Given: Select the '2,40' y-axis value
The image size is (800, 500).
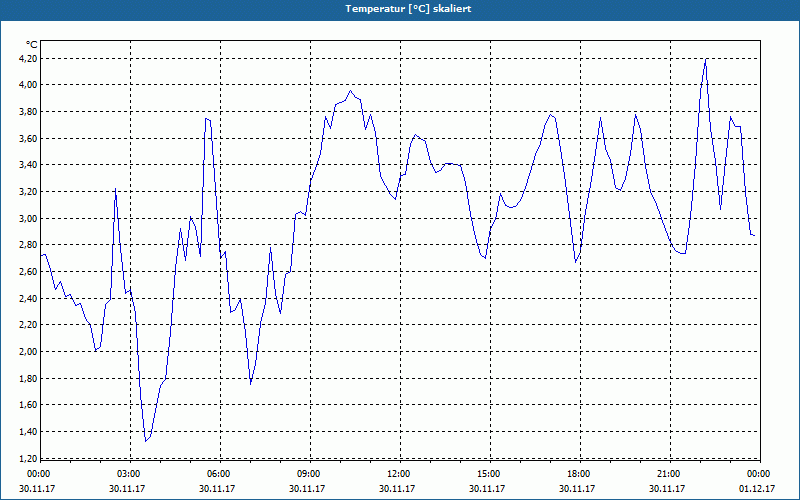Looking at the screenshot, I should pyautogui.click(x=29, y=298).
